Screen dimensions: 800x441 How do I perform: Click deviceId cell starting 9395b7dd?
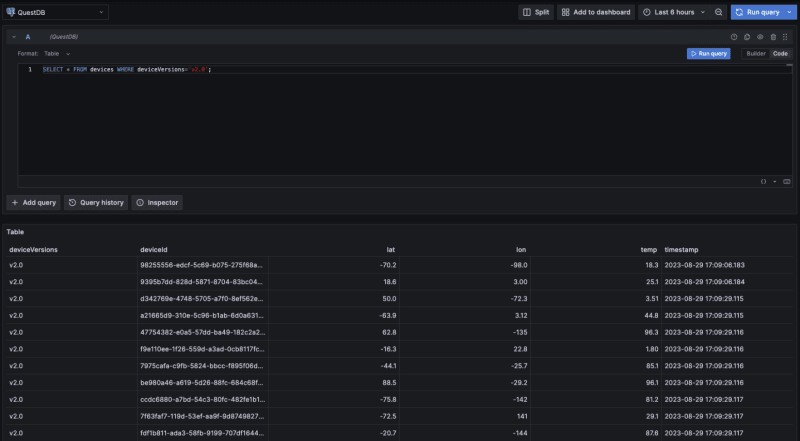click(x=202, y=282)
